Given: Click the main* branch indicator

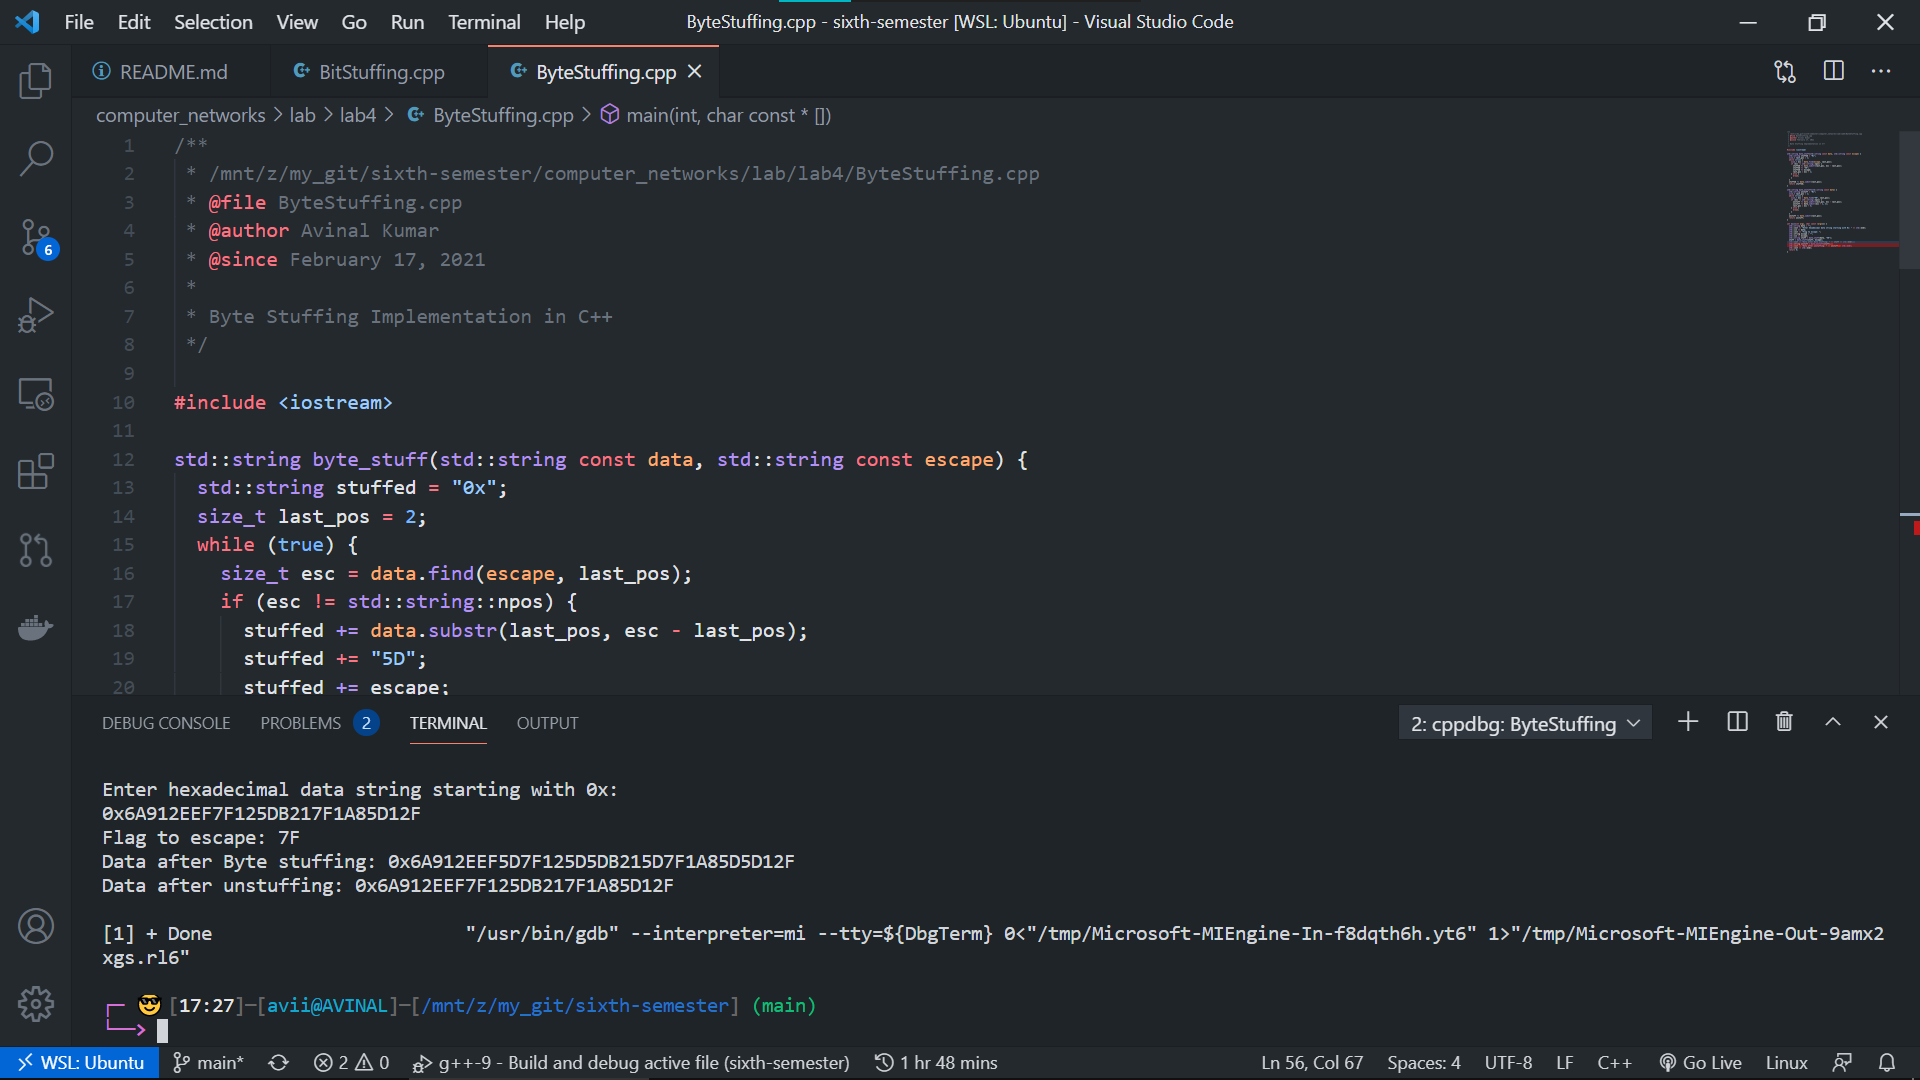Looking at the screenshot, I should [207, 1063].
